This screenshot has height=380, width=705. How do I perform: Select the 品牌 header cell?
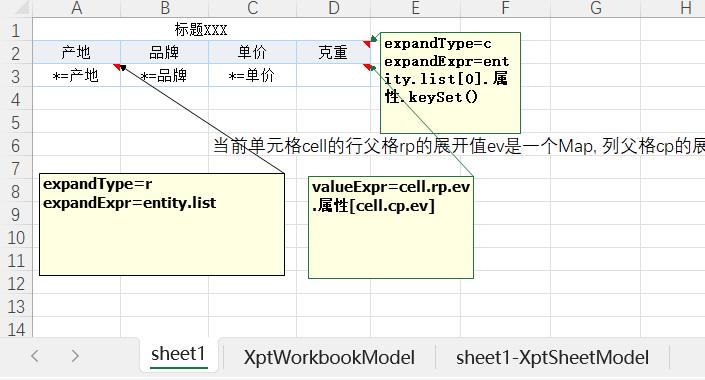pyautogui.click(x=165, y=53)
